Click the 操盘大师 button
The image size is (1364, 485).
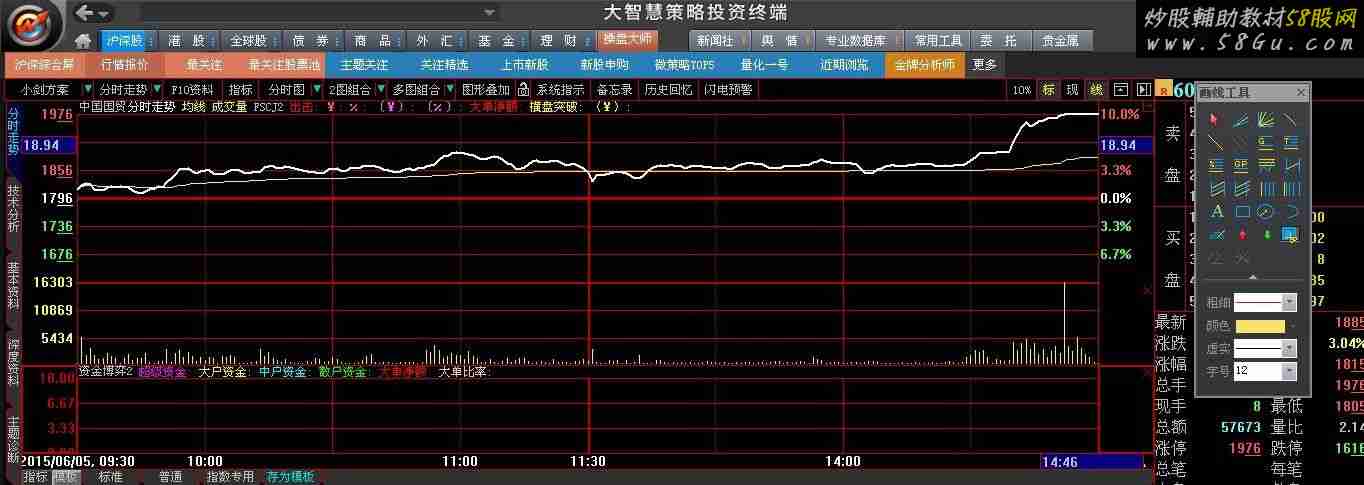(627, 39)
